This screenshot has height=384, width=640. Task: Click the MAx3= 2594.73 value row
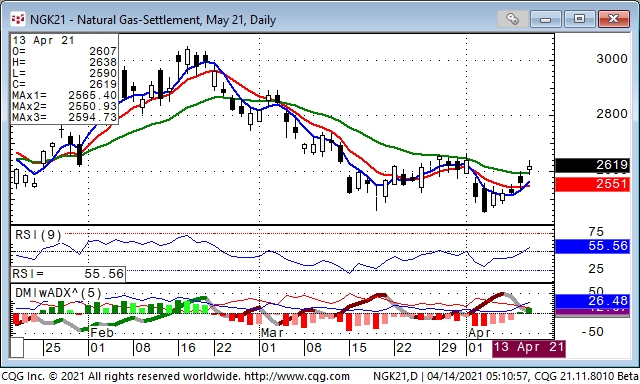point(64,118)
